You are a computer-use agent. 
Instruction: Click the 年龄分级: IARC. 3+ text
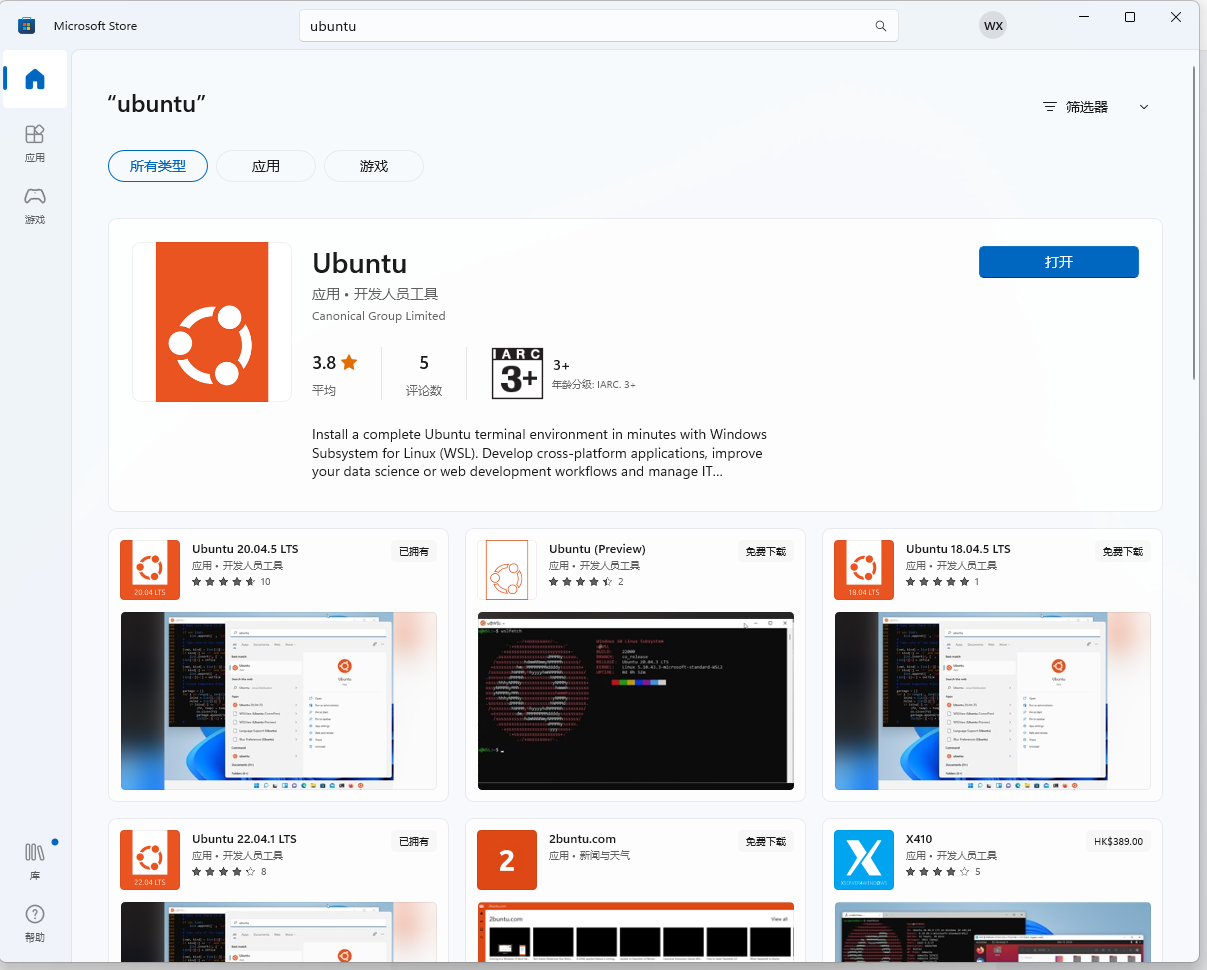(594, 384)
